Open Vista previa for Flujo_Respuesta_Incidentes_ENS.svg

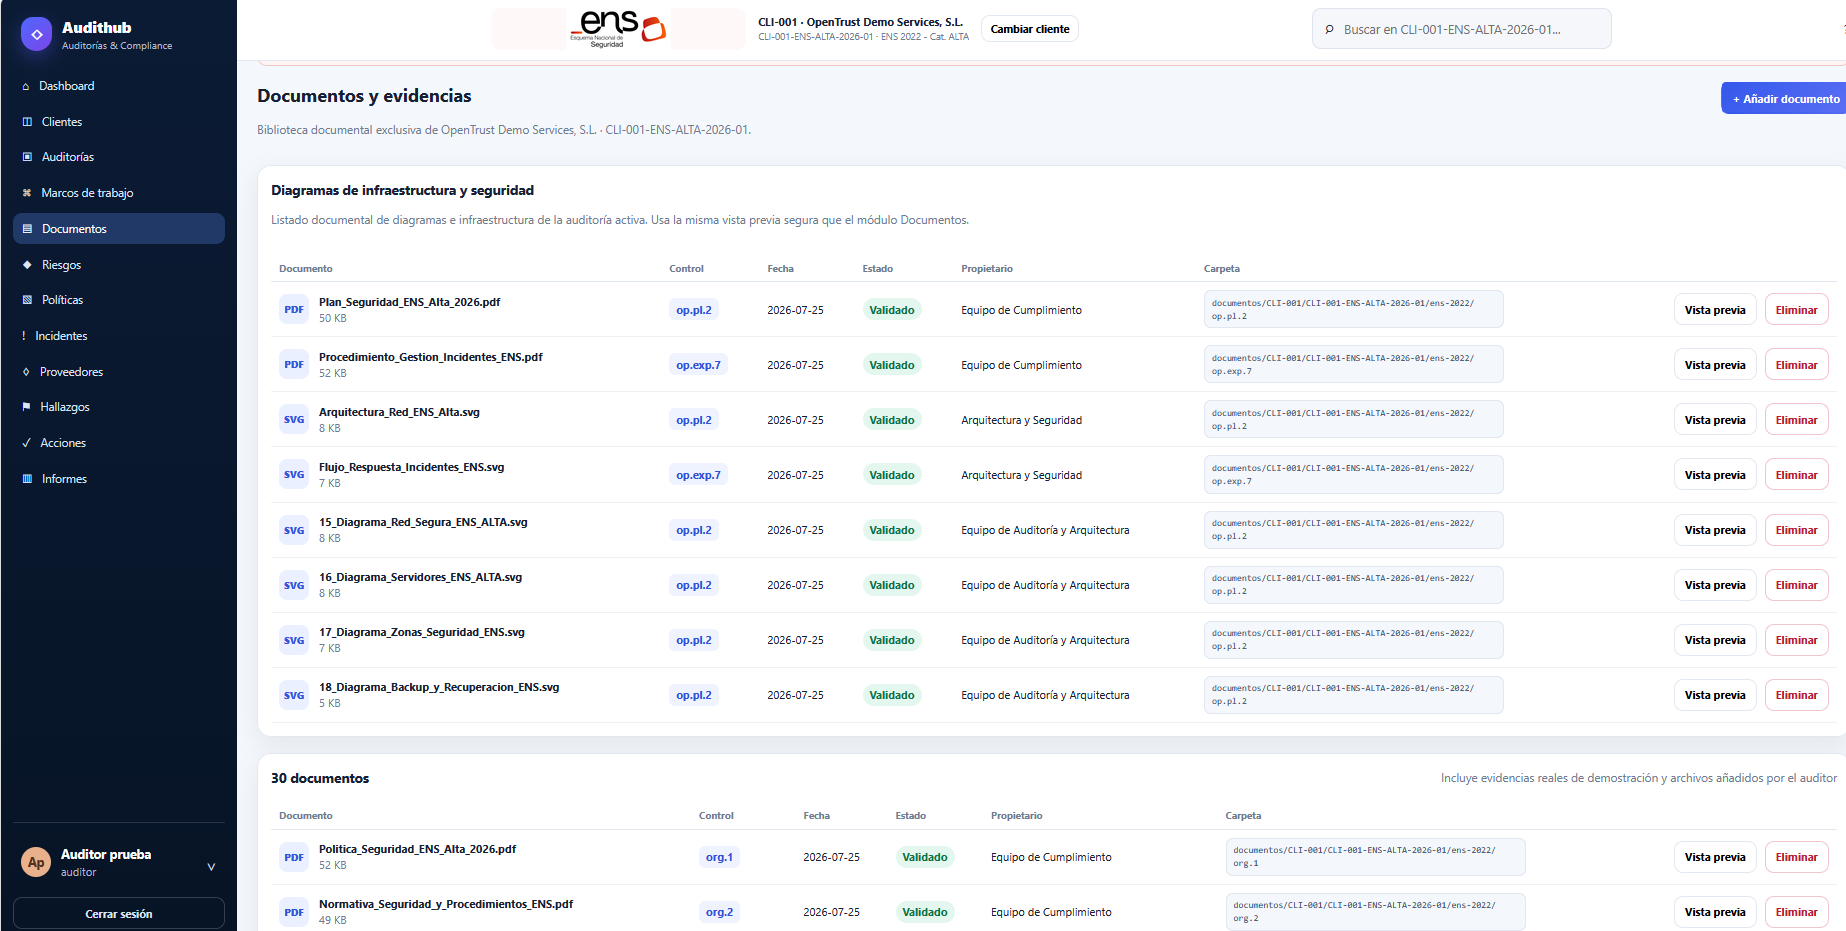[1715, 475]
